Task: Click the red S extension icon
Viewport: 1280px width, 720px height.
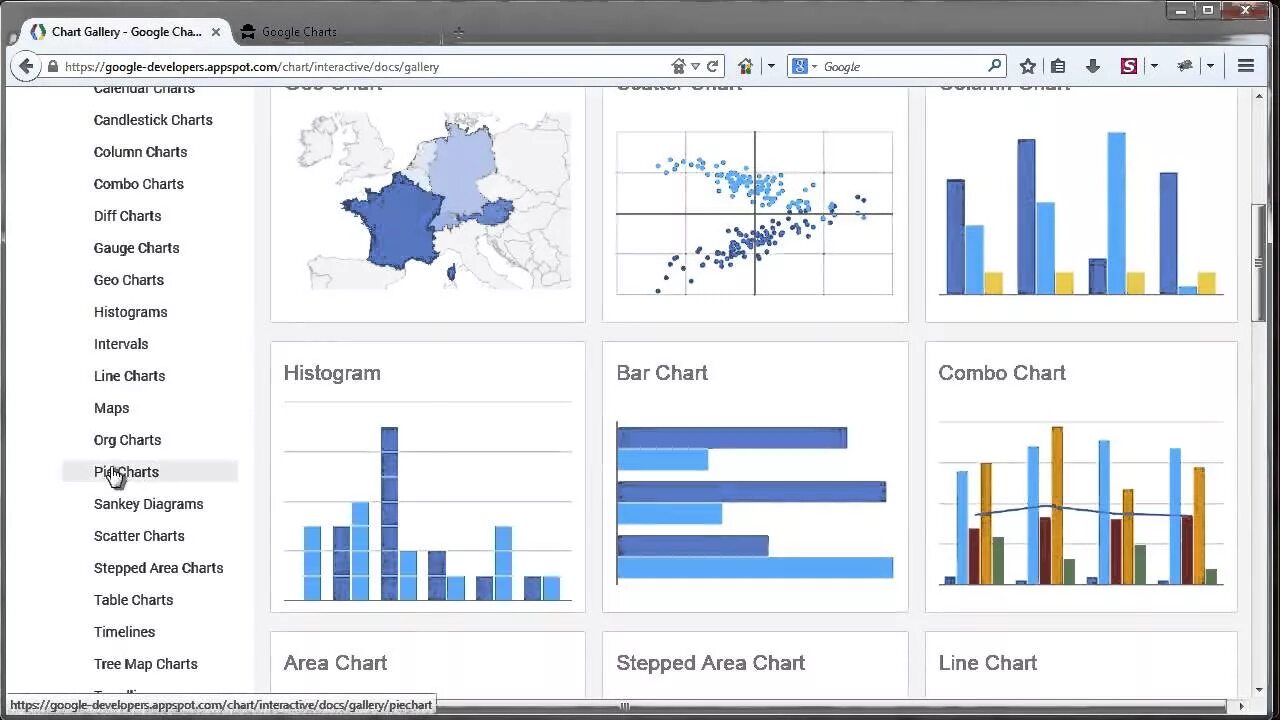Action: (x=1129, y=66)
